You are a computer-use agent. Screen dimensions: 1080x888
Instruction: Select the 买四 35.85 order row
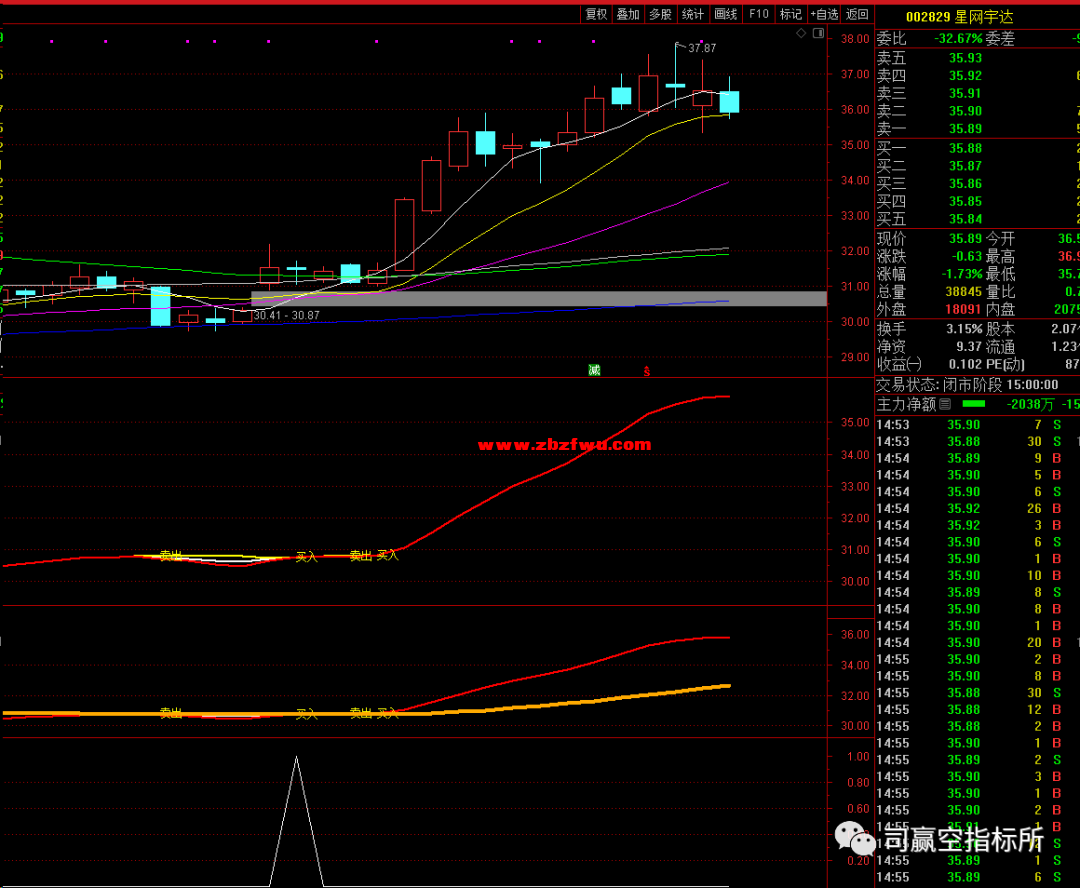(x=977, y=201)
